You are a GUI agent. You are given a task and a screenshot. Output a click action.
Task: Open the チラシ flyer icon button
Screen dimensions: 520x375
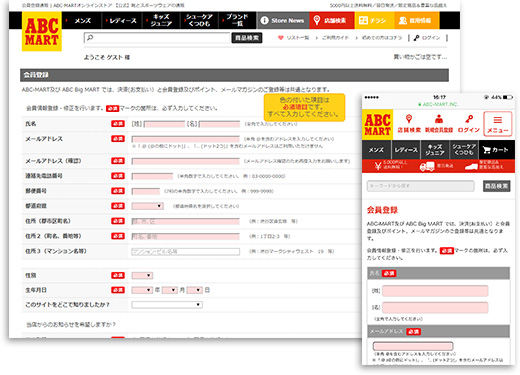[374, 20]
